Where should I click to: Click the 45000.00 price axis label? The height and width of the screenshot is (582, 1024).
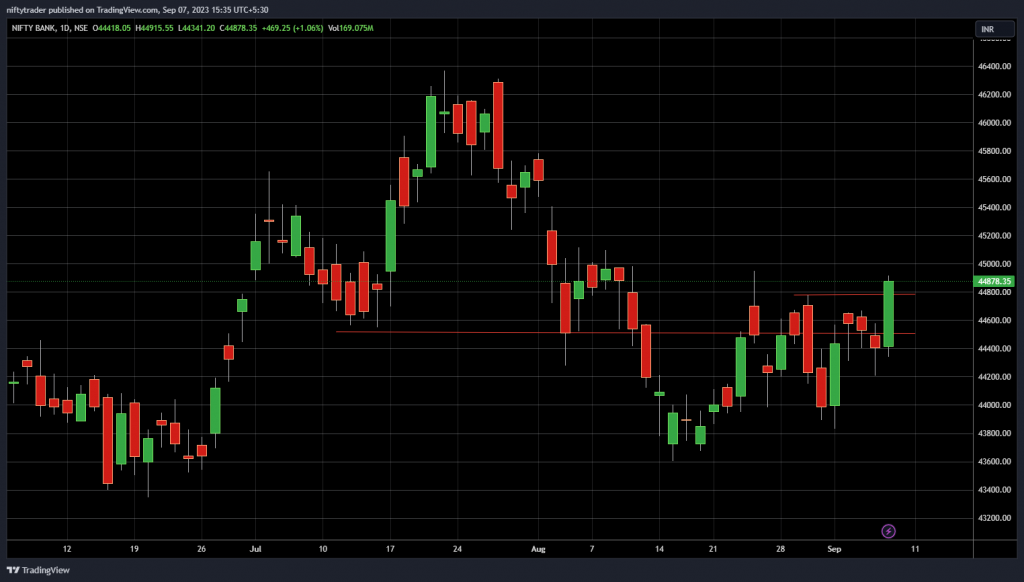[994, 264]
